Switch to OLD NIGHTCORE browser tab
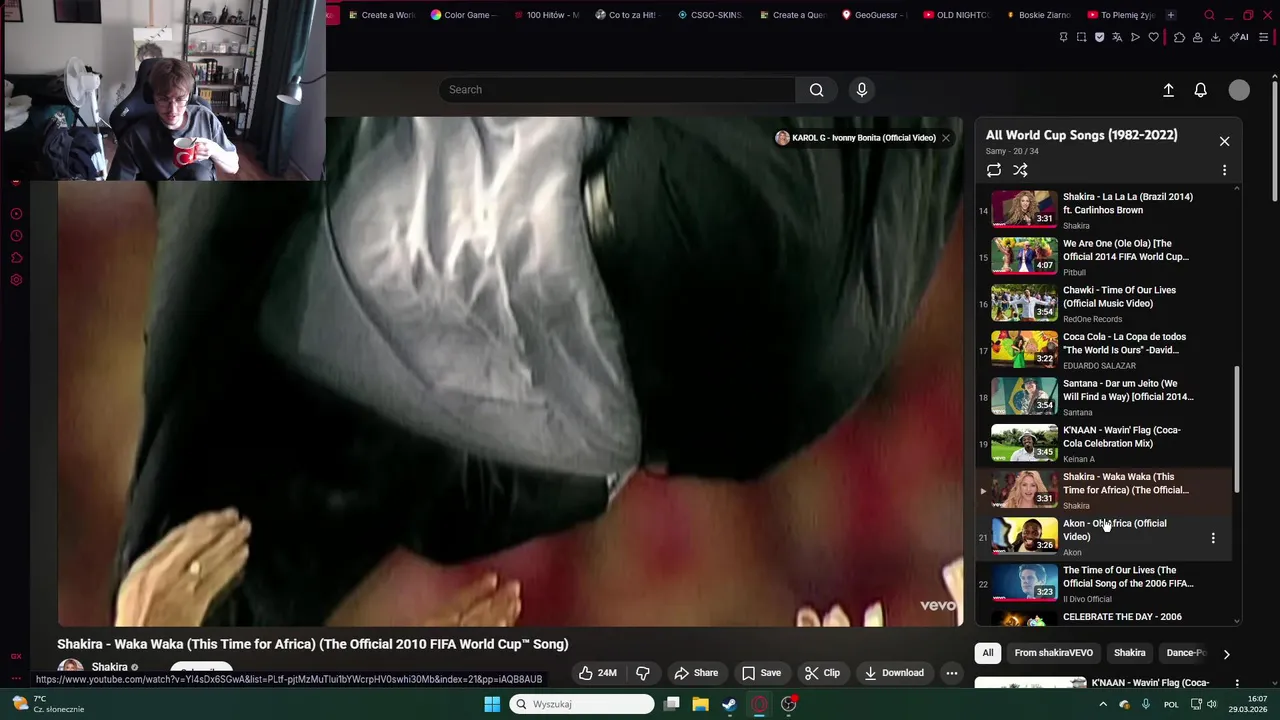1280x720 pixels. 956,15
